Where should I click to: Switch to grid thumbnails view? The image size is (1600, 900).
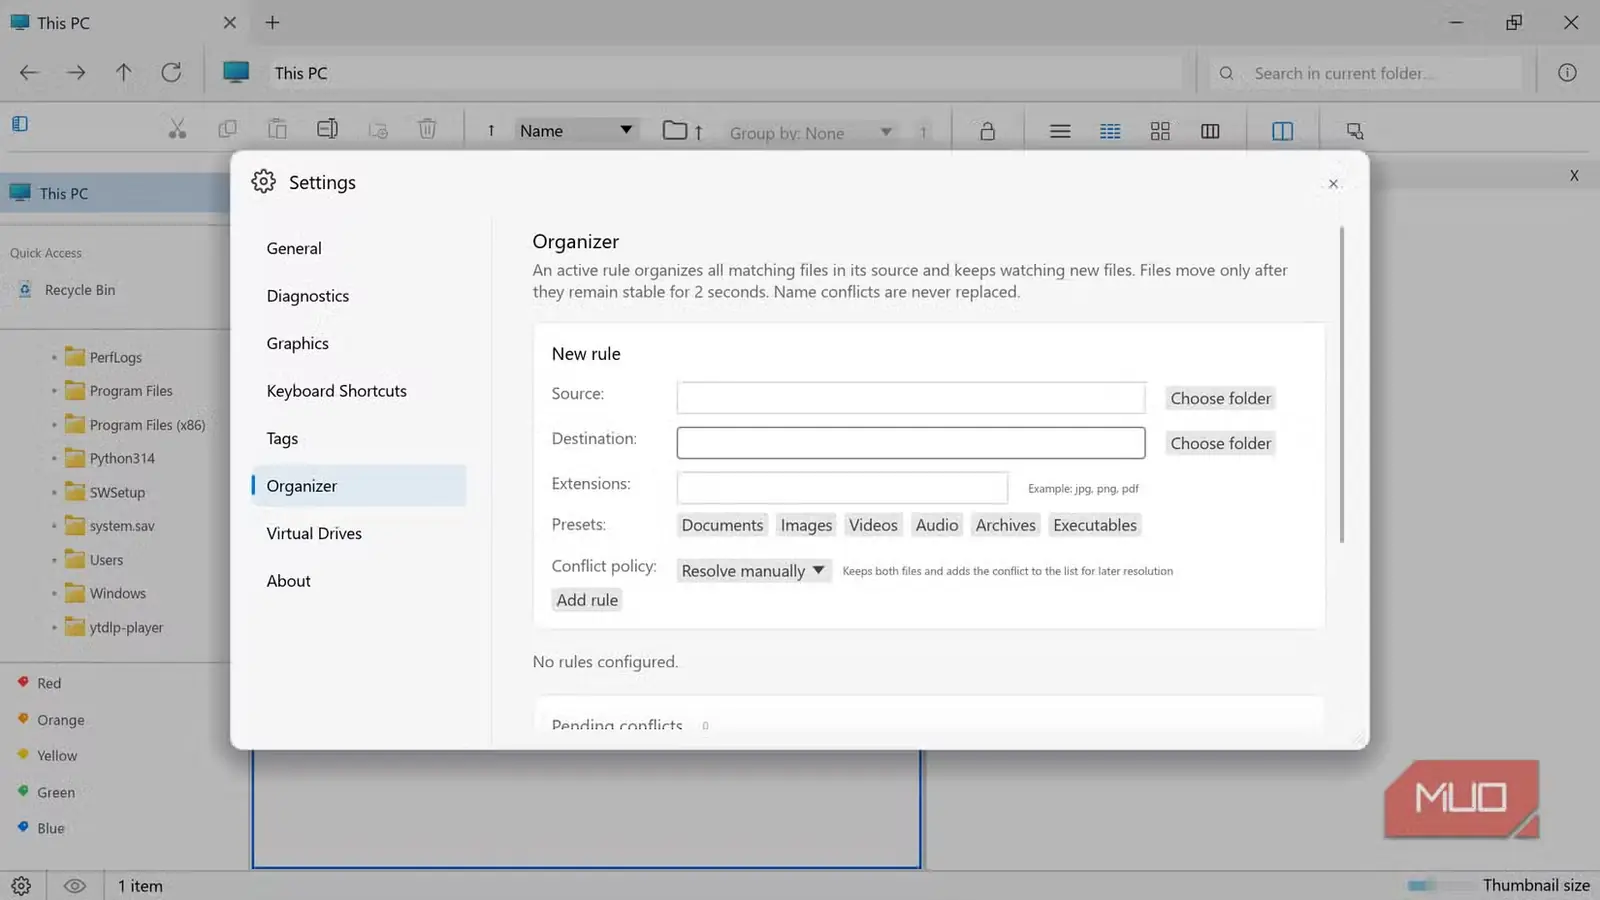[x=1160, y=131]
